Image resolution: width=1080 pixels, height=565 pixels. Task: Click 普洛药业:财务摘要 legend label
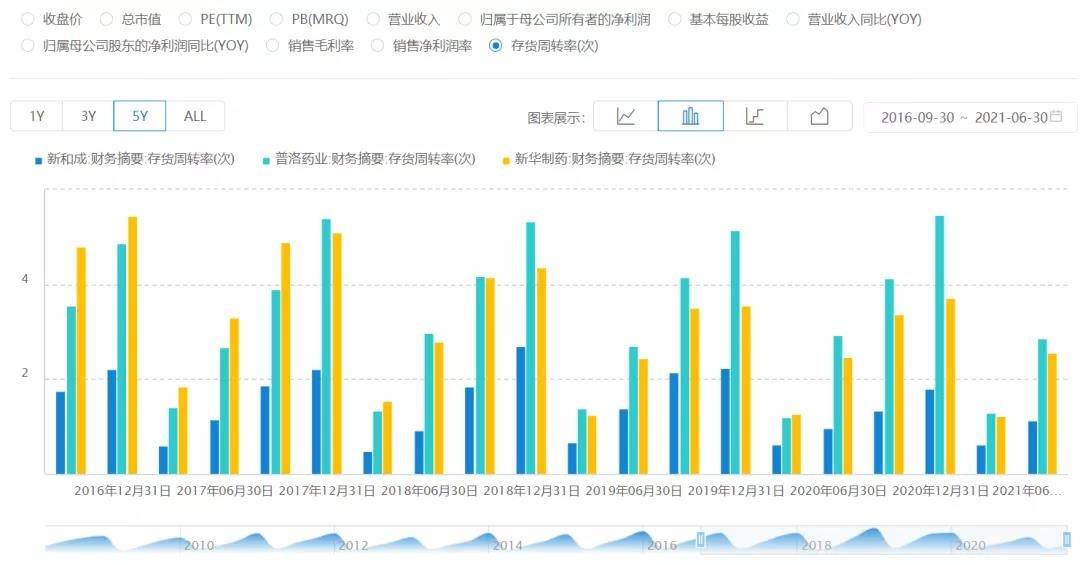tap(375, 159)
